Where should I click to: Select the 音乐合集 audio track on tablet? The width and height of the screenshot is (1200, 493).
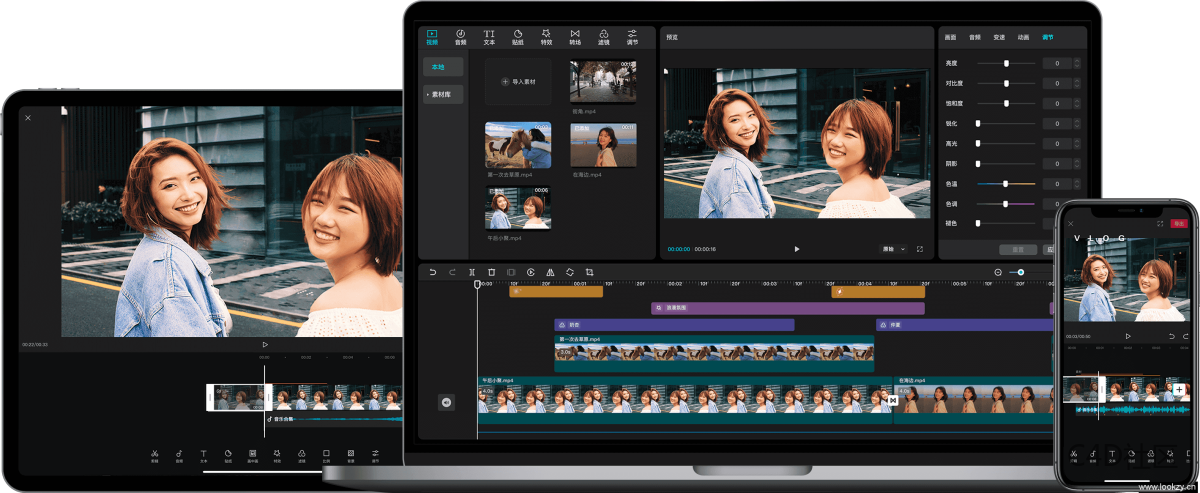[335, 419]
